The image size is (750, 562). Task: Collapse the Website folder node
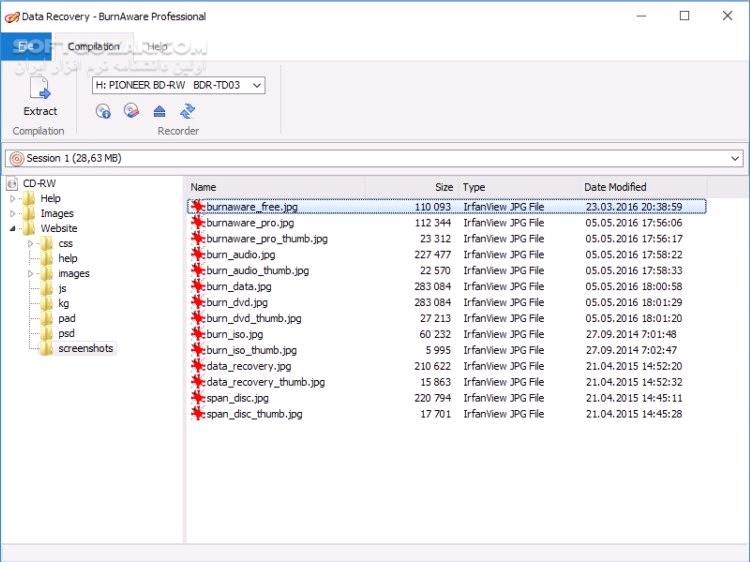12,229
